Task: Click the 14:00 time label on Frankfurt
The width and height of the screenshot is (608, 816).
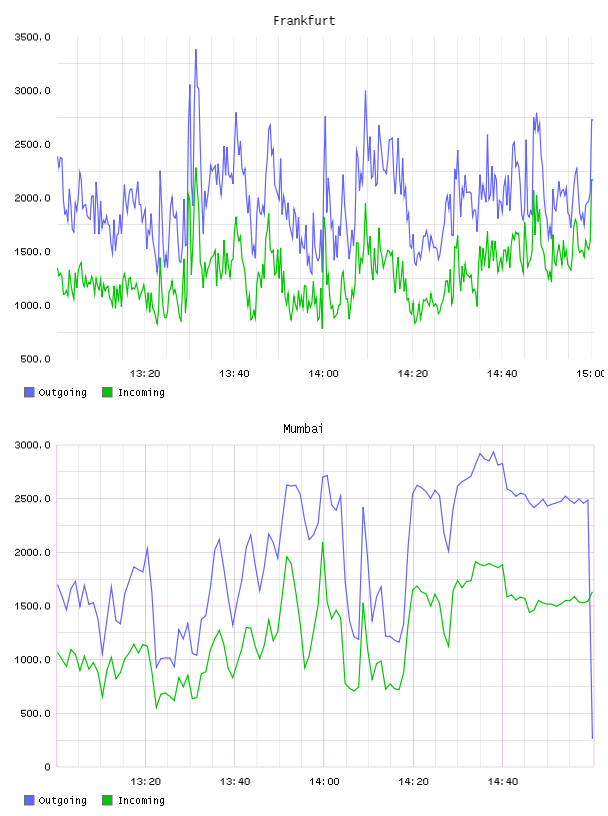Action: point(323,373)
